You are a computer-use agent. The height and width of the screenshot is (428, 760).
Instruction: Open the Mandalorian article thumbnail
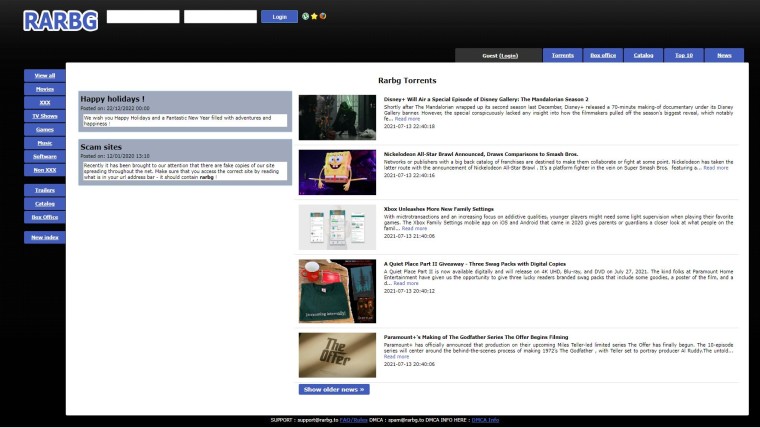pyautogui.click(x=337, y=117)
